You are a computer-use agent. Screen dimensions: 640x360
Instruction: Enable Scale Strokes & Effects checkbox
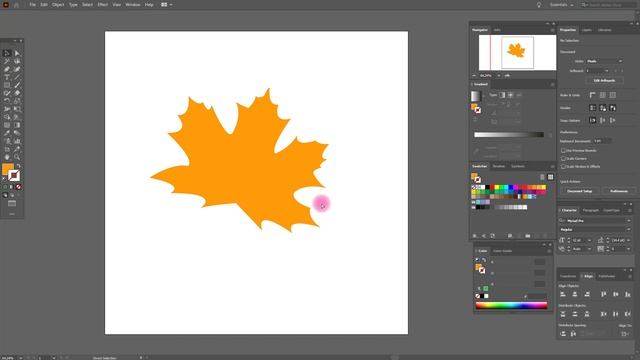point(563,167)
